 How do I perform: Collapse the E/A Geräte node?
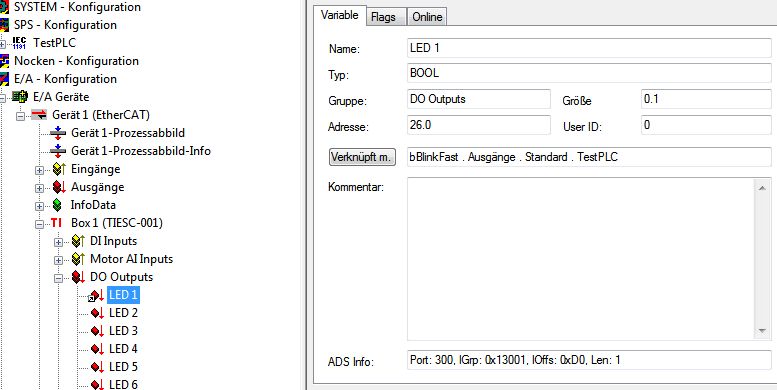coord(2,98)
